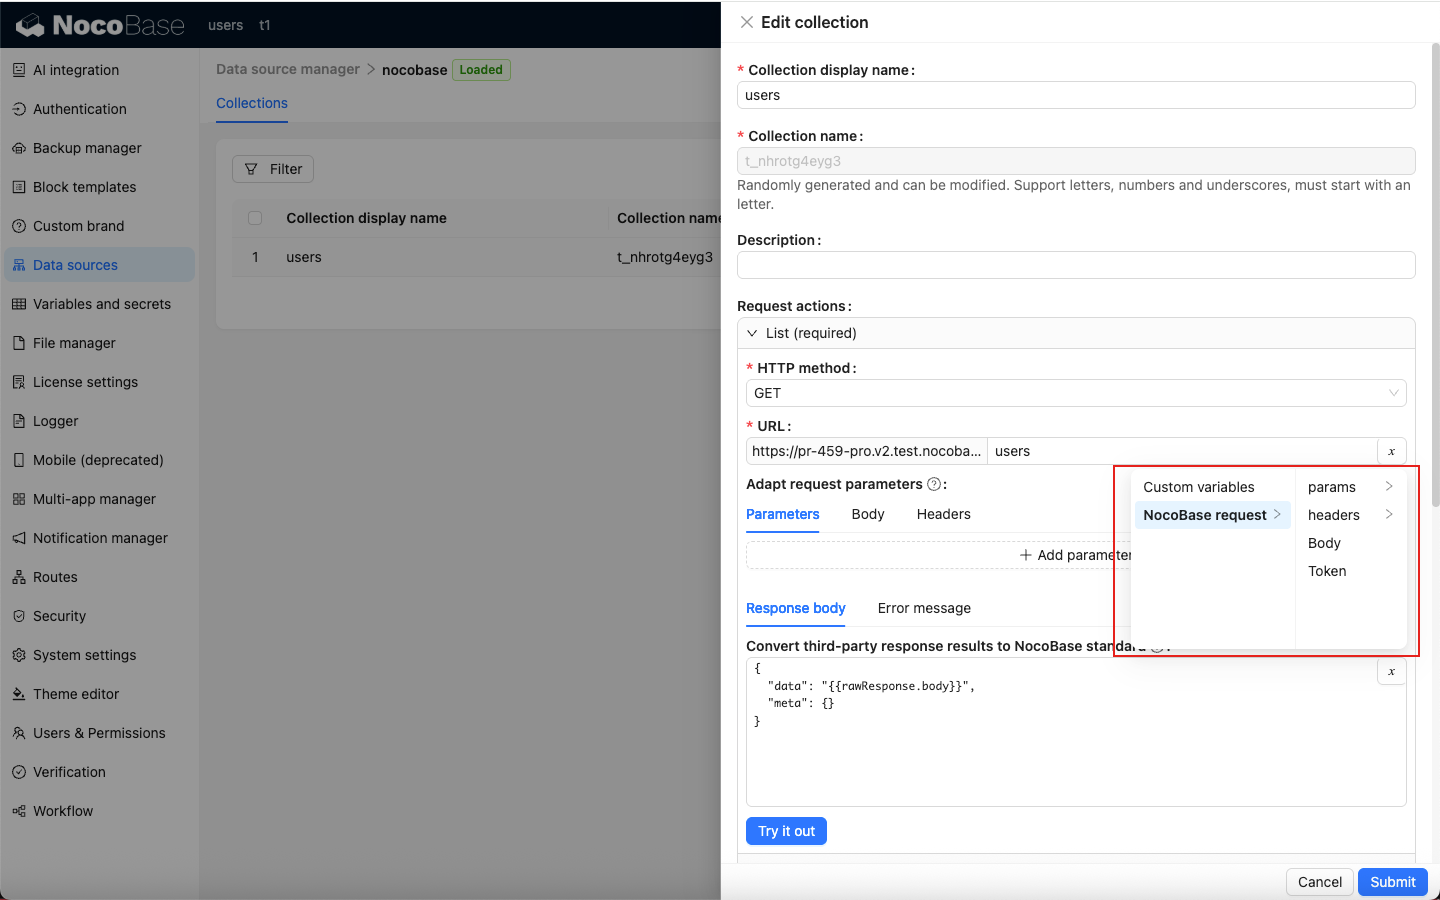Click the X icon to close Edit collection
1440x900 pixels.
click(x=747, y=22)
